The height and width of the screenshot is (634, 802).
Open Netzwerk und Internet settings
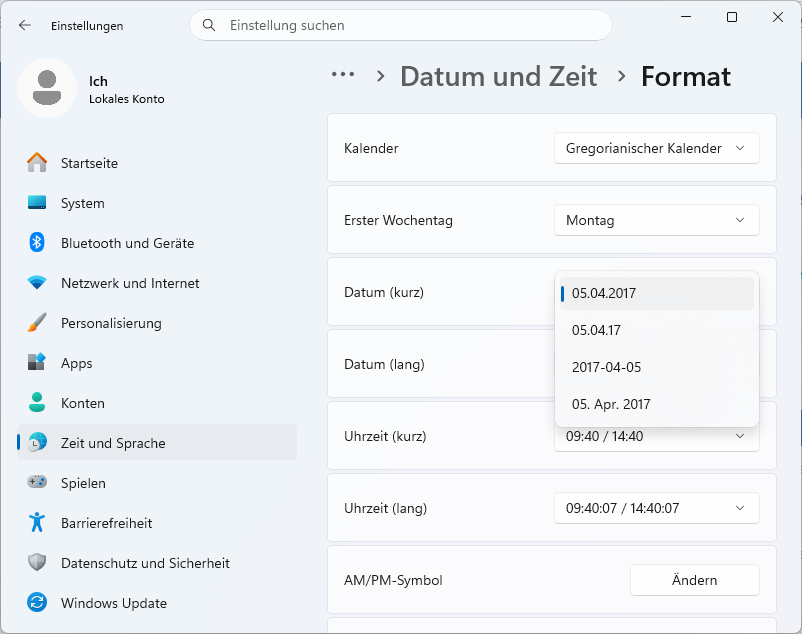click(157, 283)
